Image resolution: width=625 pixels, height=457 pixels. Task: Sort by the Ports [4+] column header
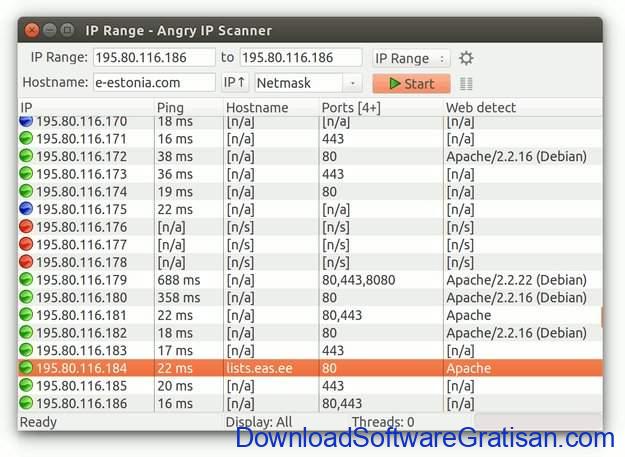[x=381, y=108]
